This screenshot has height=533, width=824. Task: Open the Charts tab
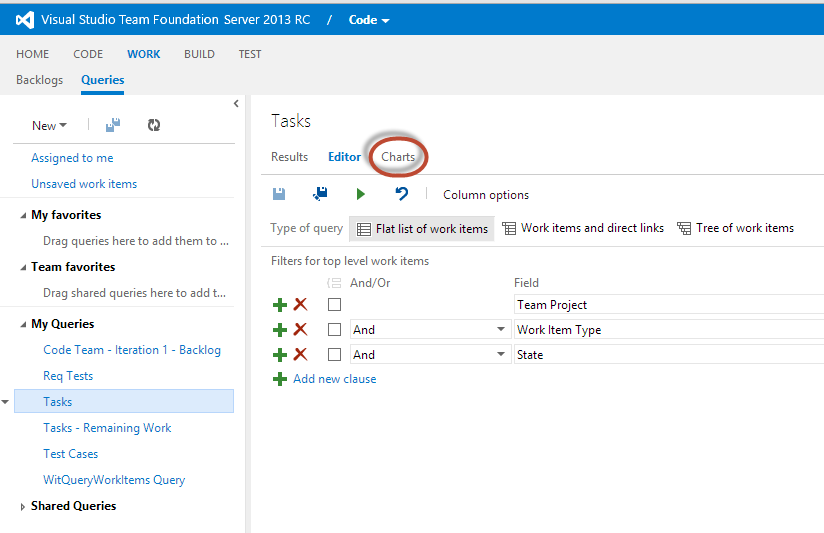click(x=398, y=157)
